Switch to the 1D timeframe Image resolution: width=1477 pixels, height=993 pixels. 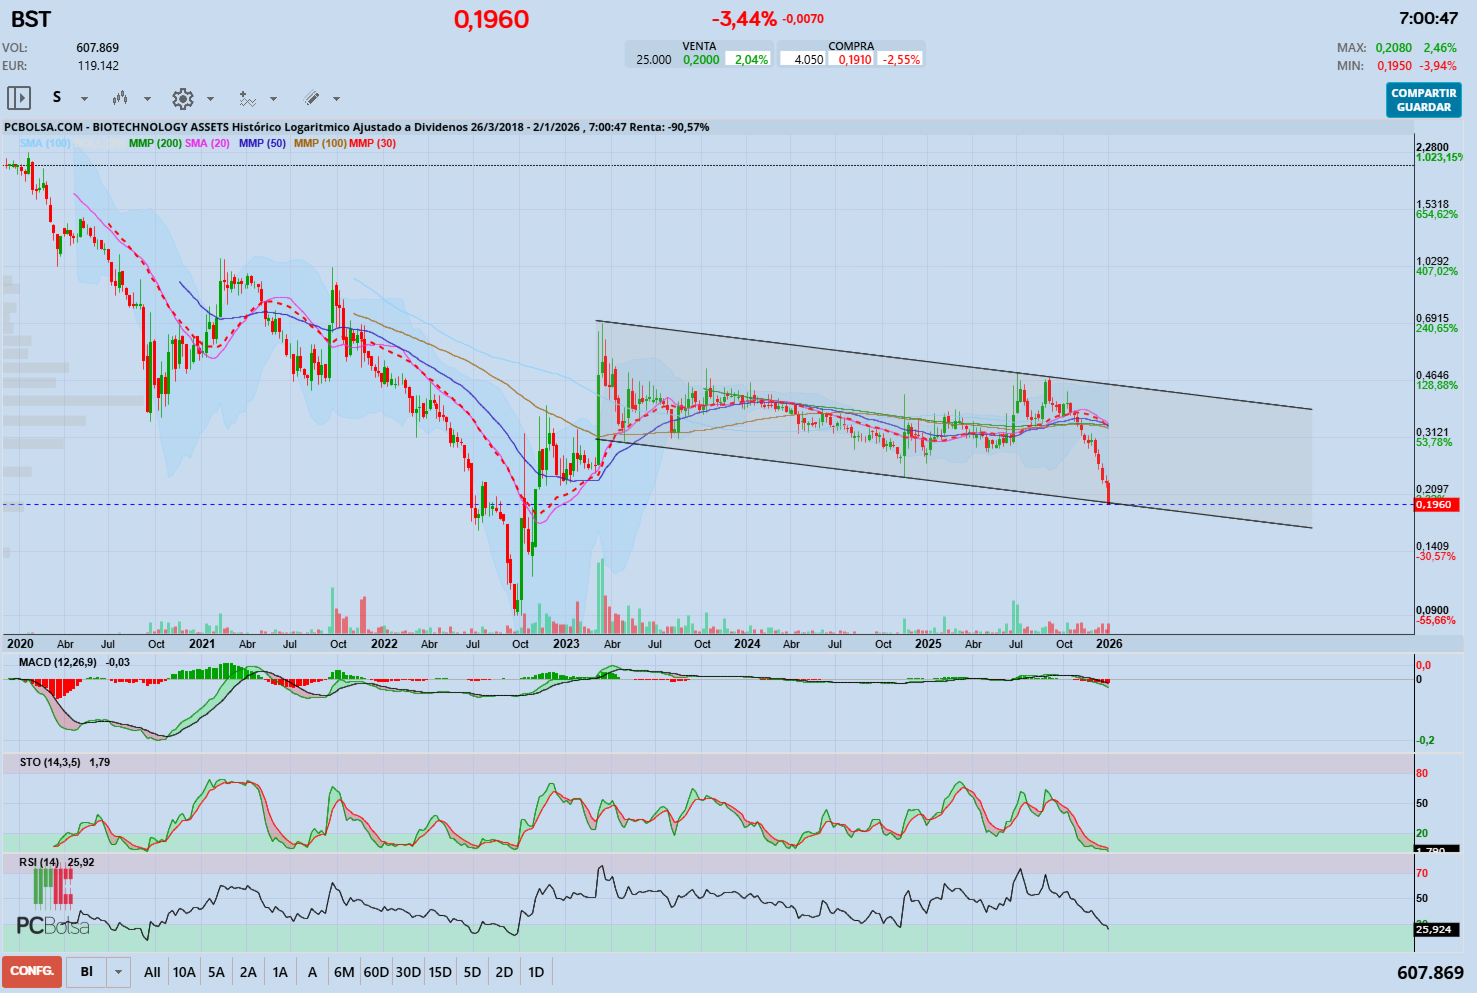(x=535, y=971)
